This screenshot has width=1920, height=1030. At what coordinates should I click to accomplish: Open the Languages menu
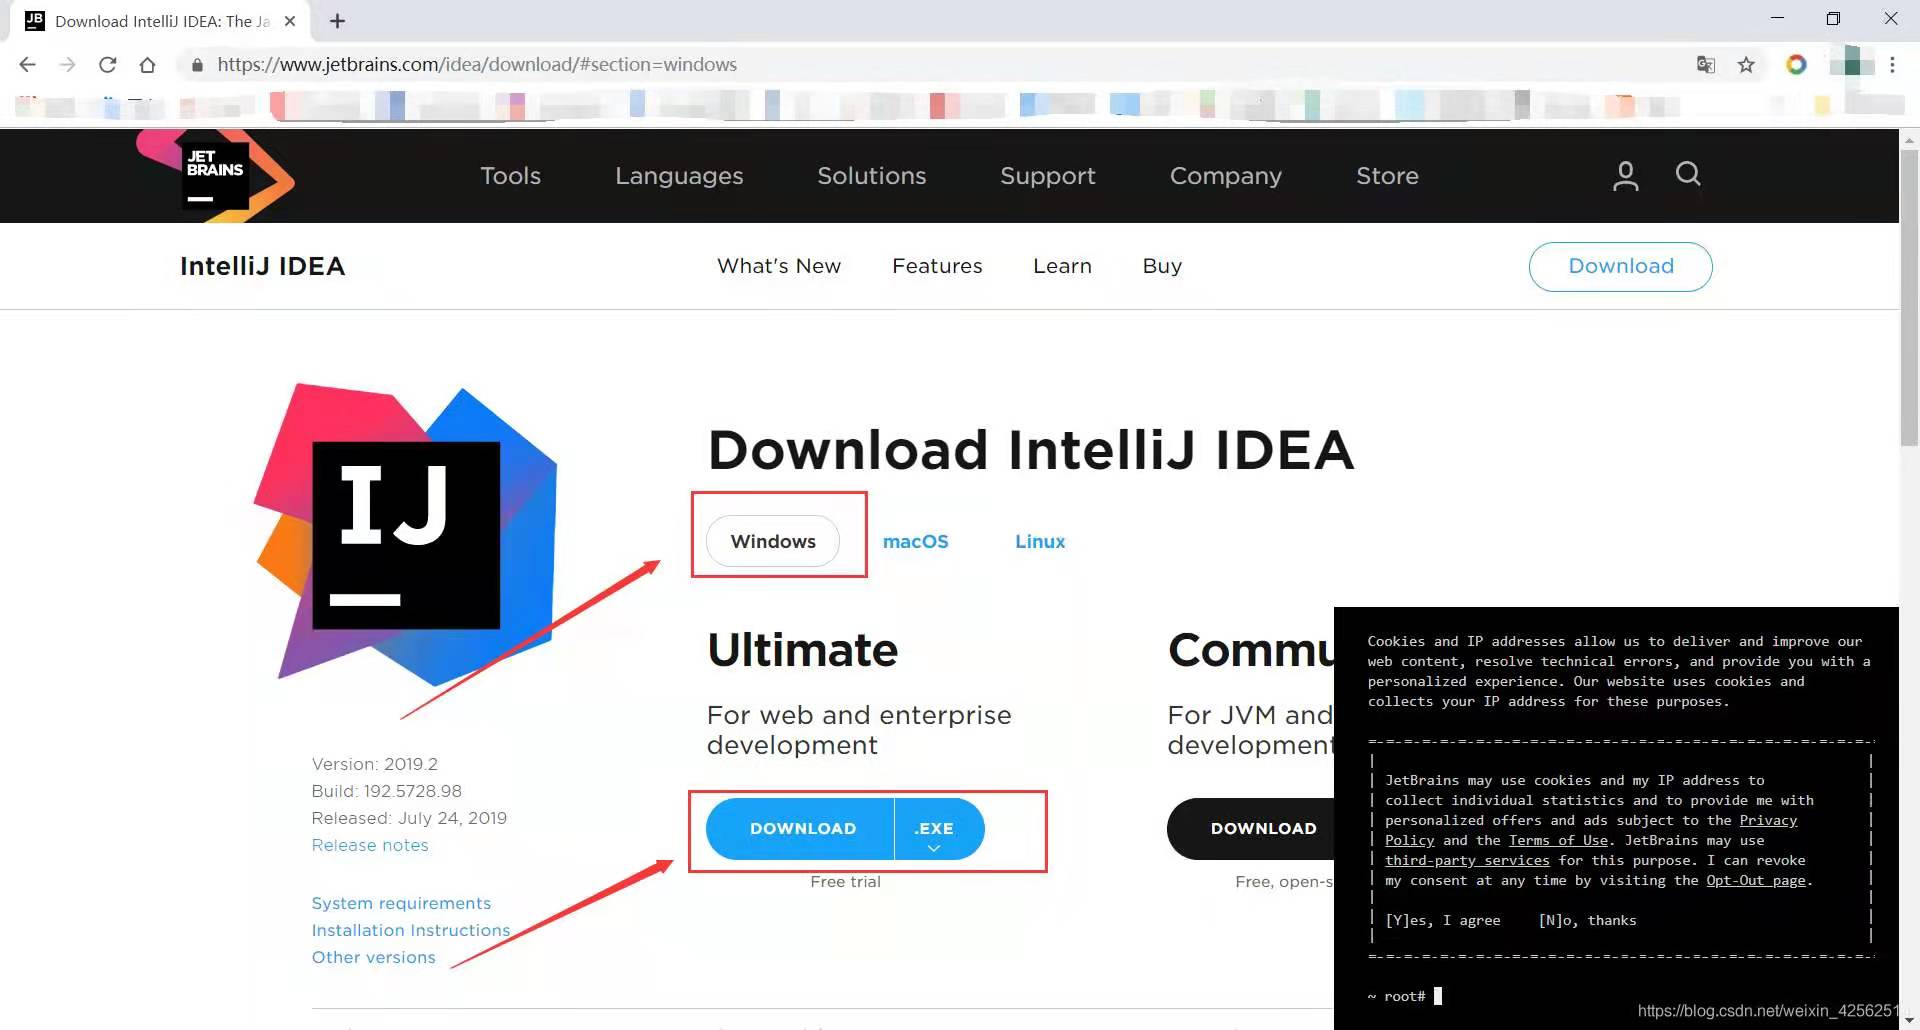(679, 176)
